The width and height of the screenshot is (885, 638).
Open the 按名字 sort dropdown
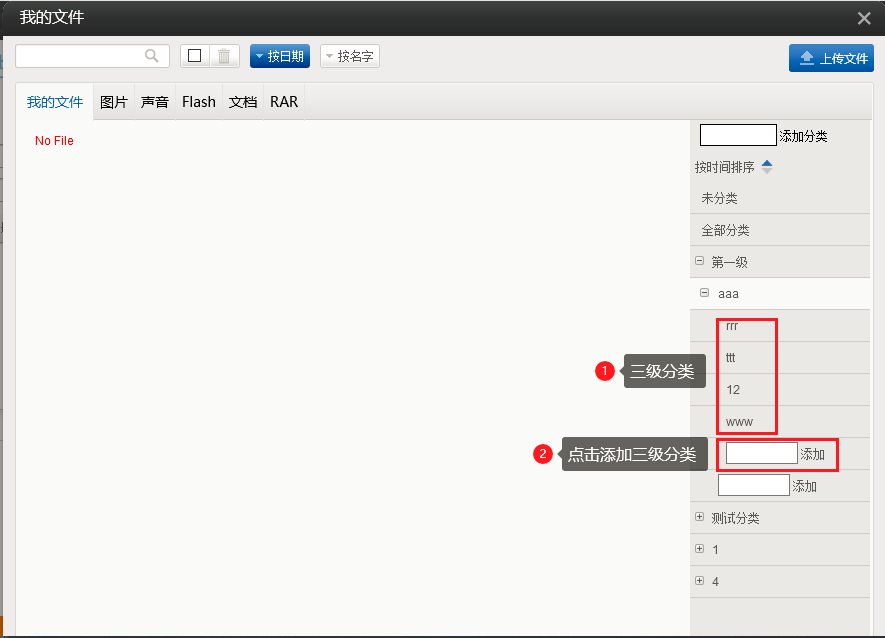click(x=350, y=56)
